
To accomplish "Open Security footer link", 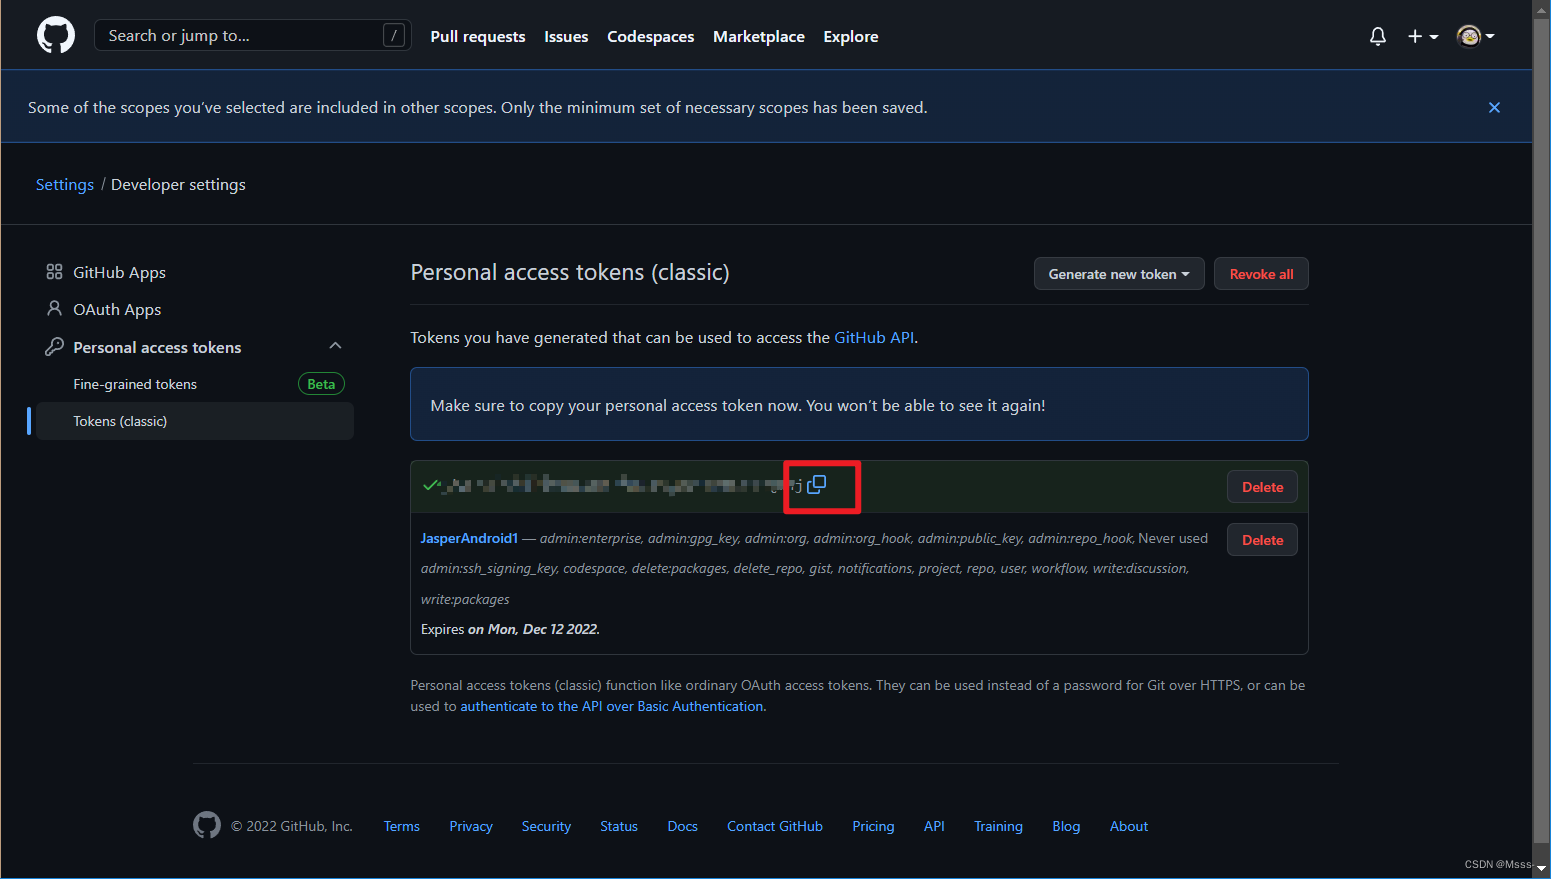I will pos(546,826).
